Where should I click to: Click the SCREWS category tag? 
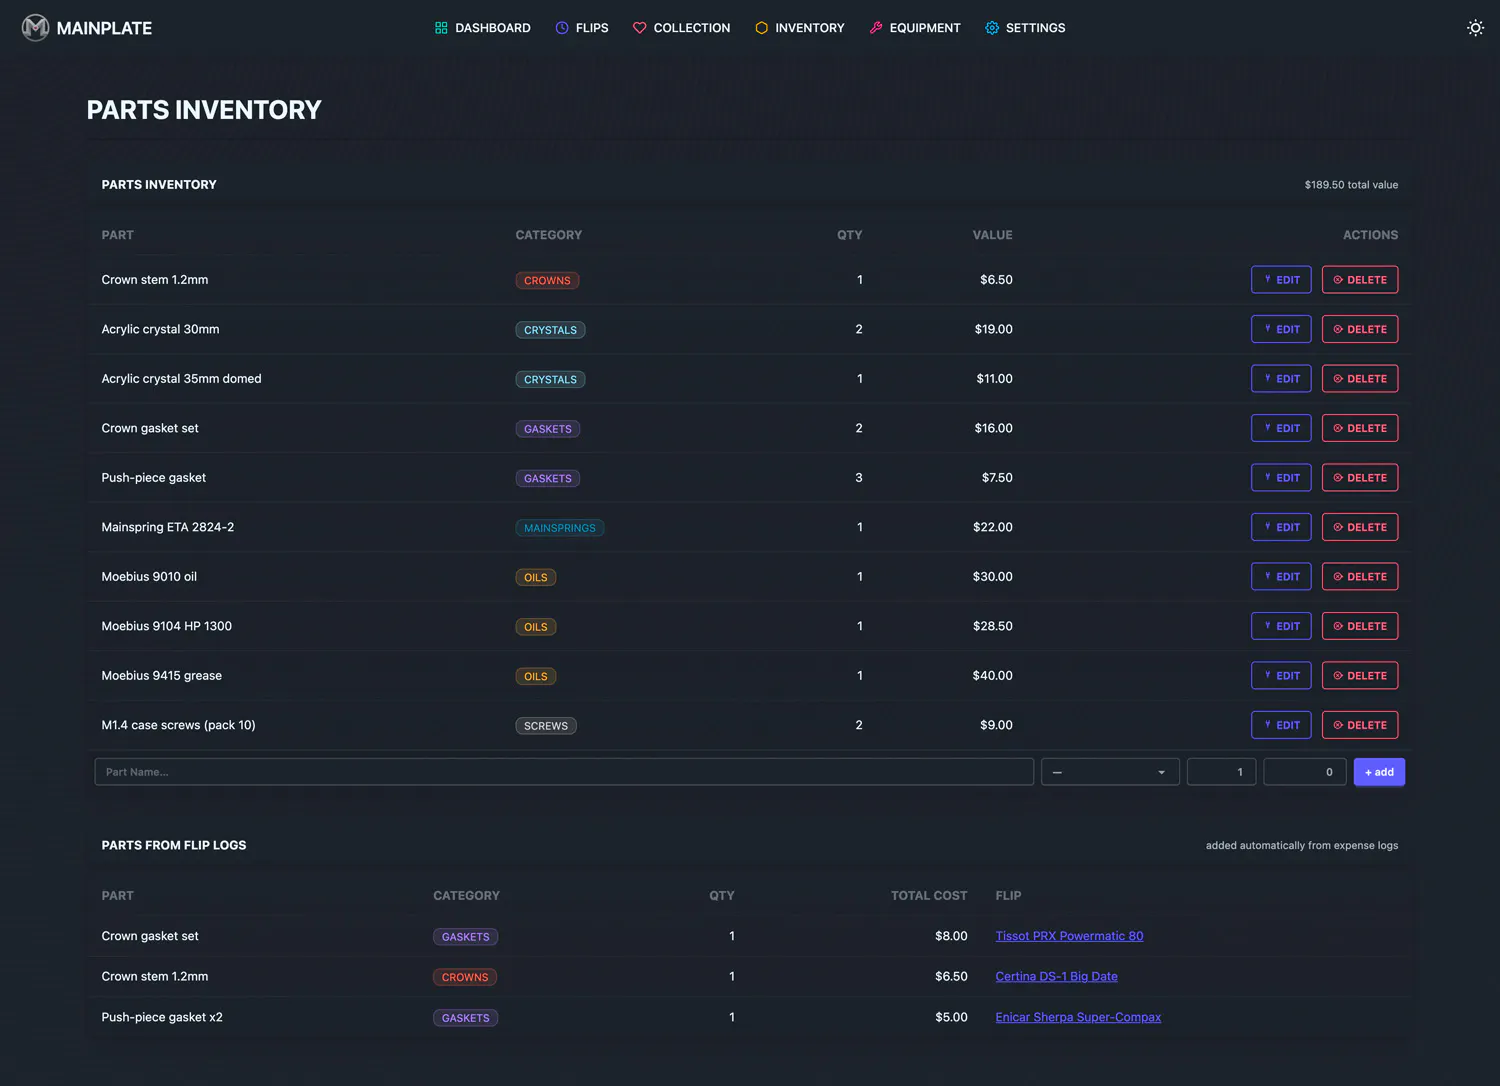tap(546, 726)
